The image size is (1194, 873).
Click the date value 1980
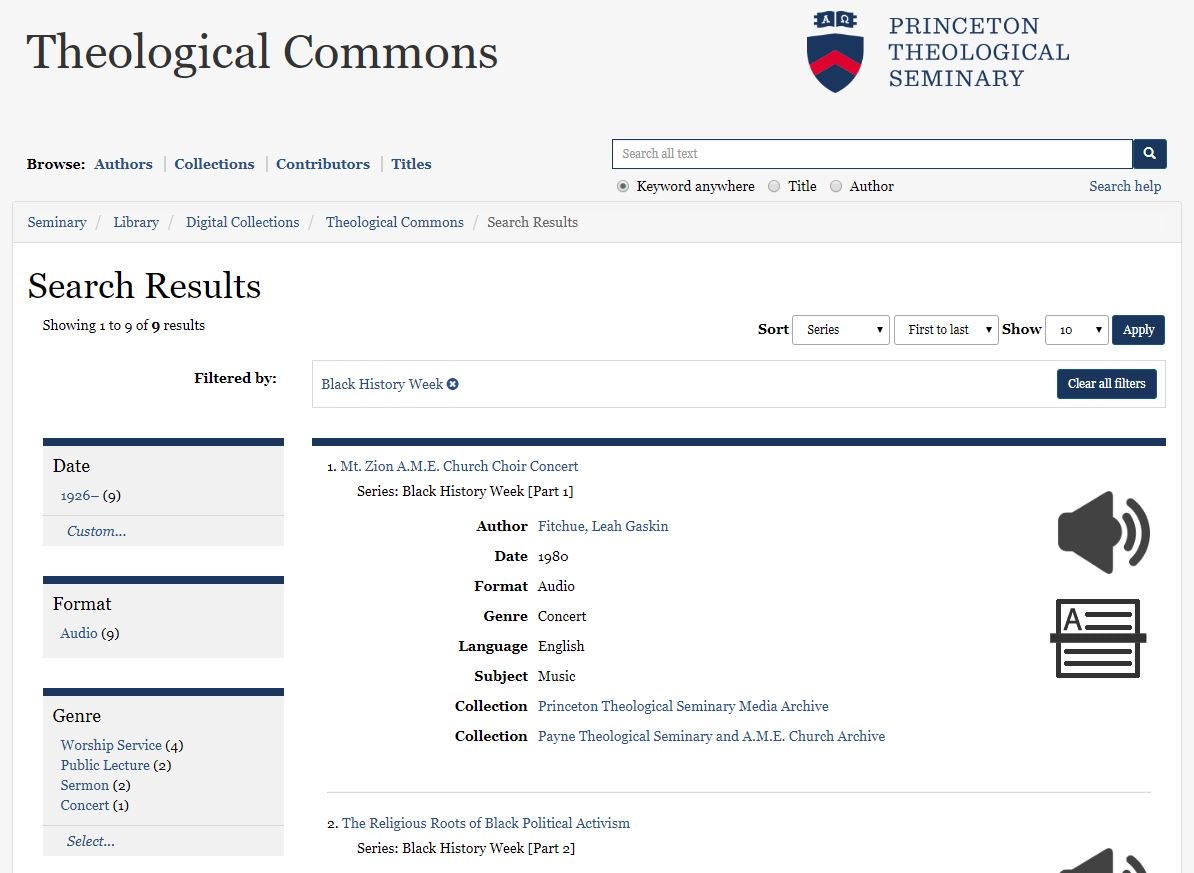coord(553,557)
